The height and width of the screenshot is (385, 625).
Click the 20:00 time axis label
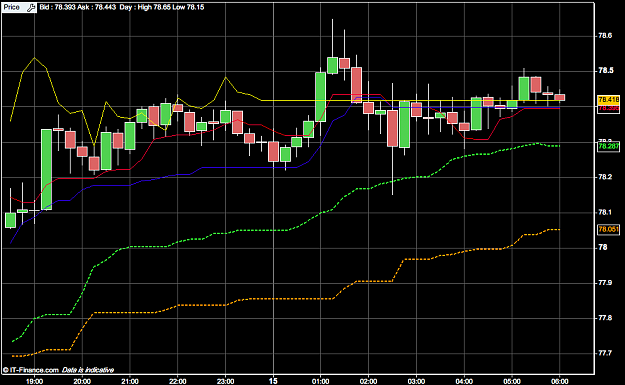tap(82, 381)
